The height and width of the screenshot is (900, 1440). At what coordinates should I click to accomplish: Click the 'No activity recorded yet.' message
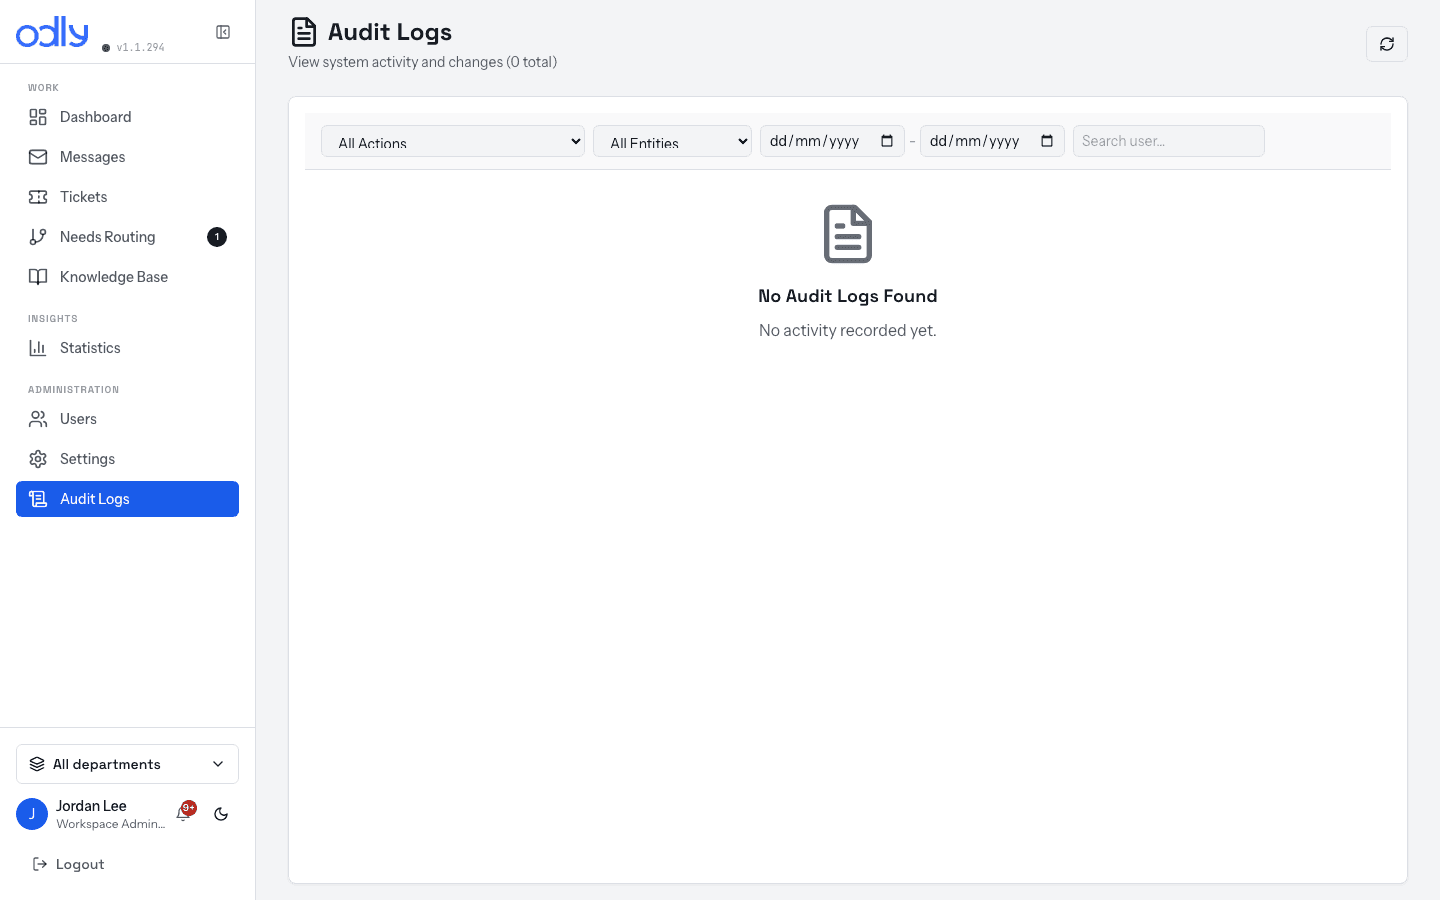(848, 330)
